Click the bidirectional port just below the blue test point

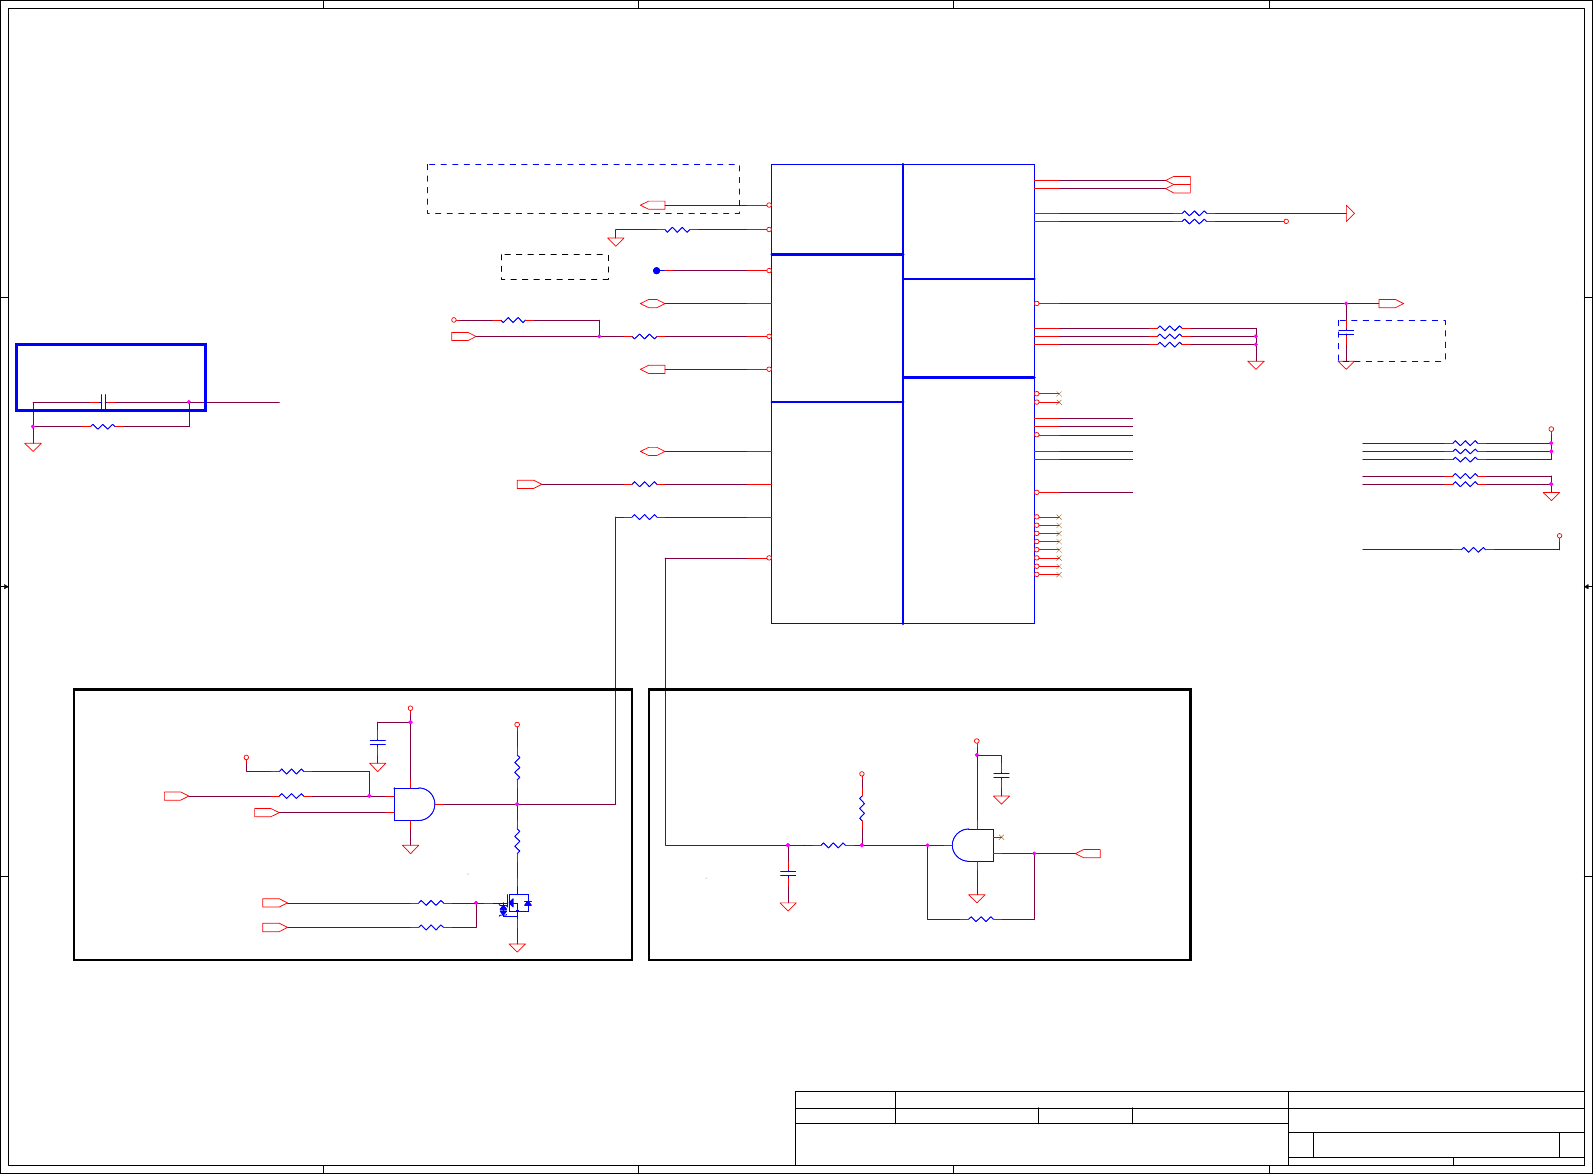[653, 303]
